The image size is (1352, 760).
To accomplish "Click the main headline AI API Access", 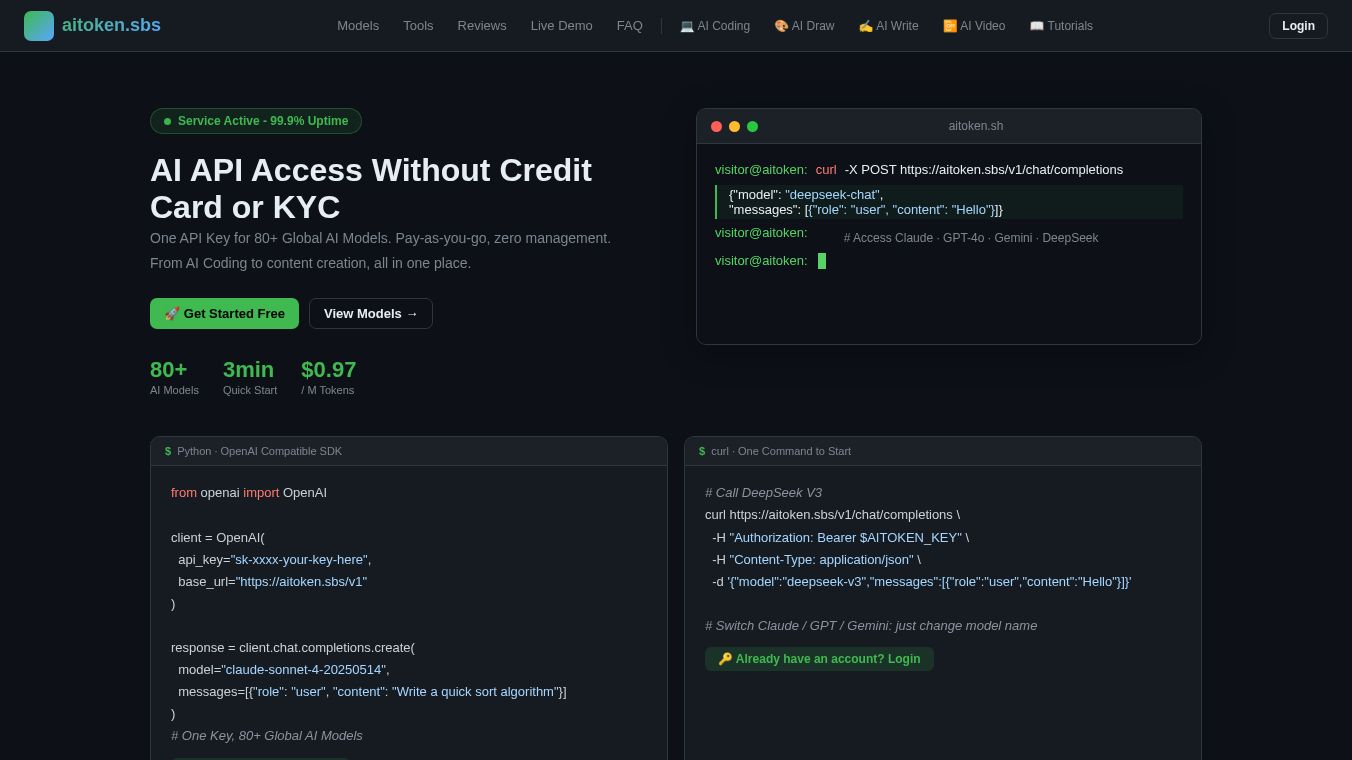I will tap(371, 188).
